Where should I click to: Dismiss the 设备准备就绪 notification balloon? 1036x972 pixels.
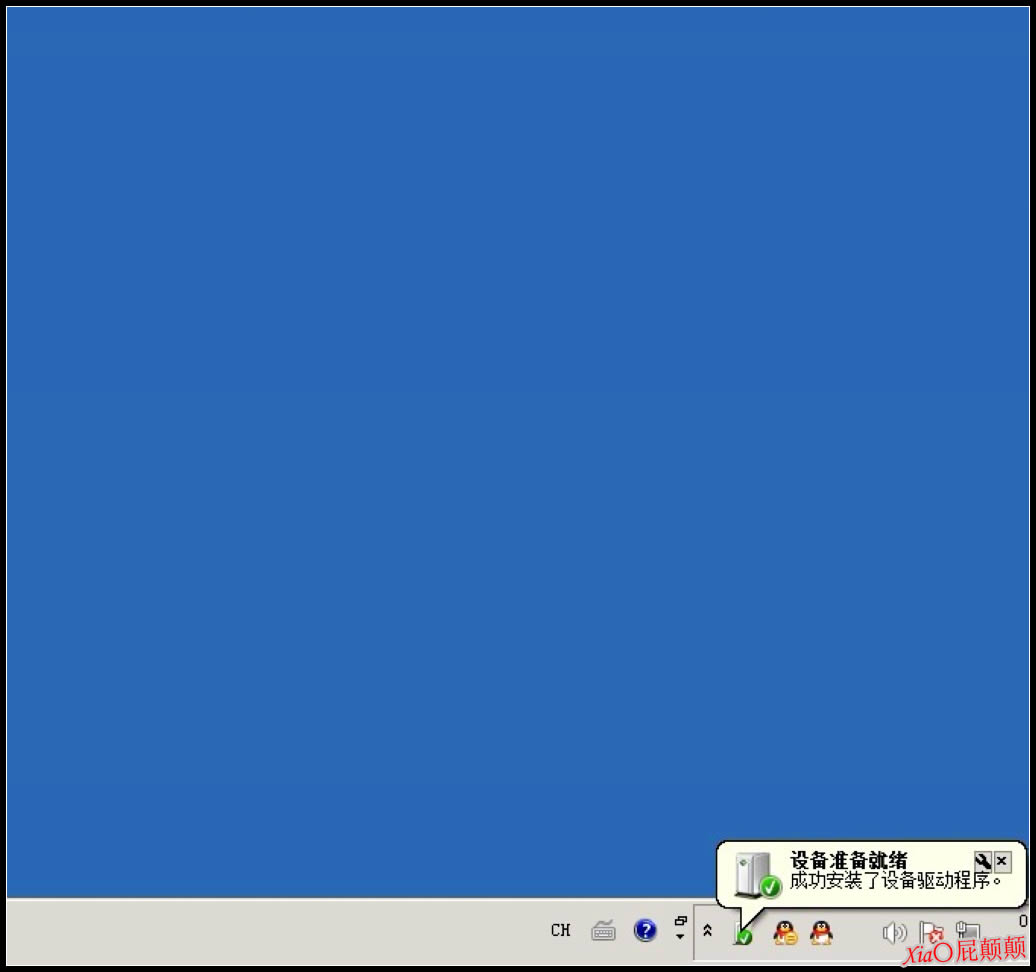(1002, 861)
